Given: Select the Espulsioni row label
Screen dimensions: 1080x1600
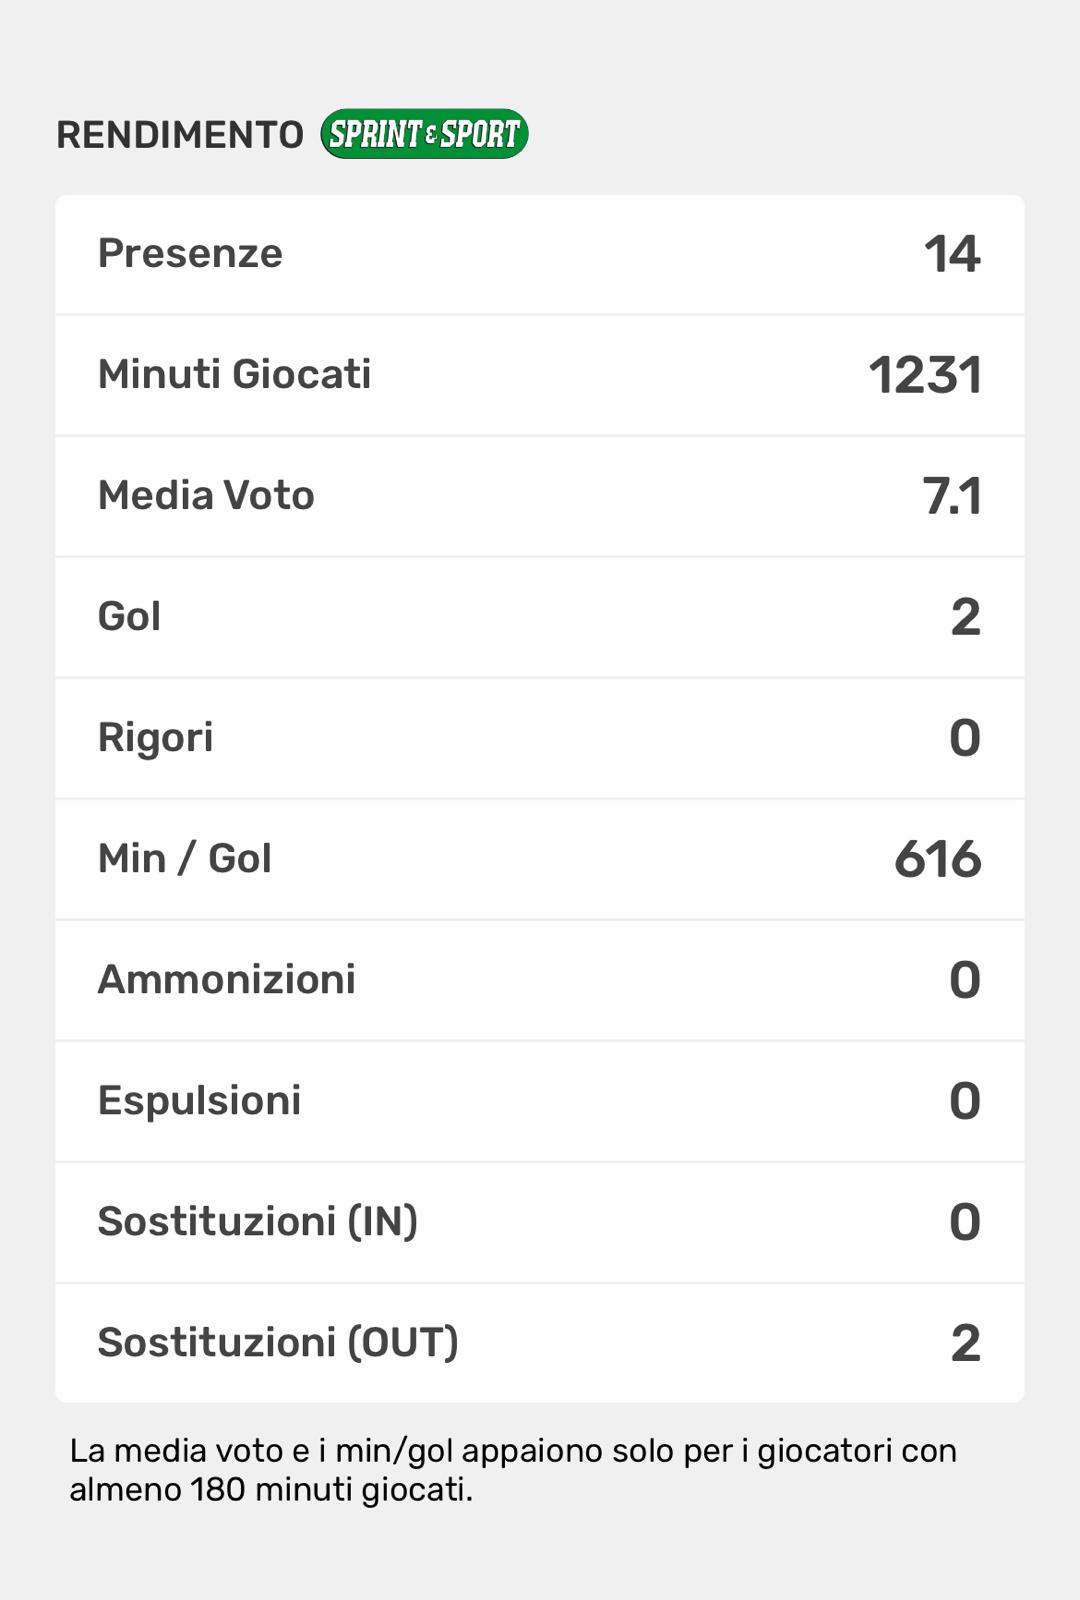Looking at the screenshot, I should pyautogui.click(x=199, y=1101).
